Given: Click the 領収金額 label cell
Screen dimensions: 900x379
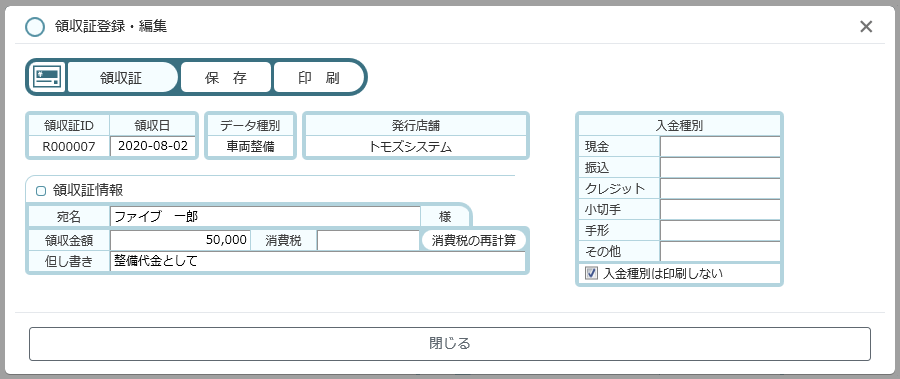Looking at the screenshot, I should point(69,241).
